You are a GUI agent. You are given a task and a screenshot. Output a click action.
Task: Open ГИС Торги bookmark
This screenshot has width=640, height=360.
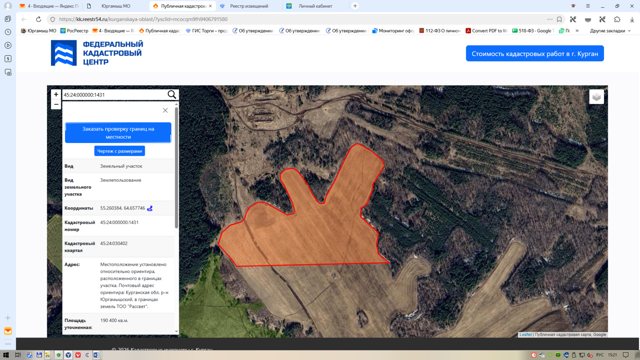pos(206,31)
